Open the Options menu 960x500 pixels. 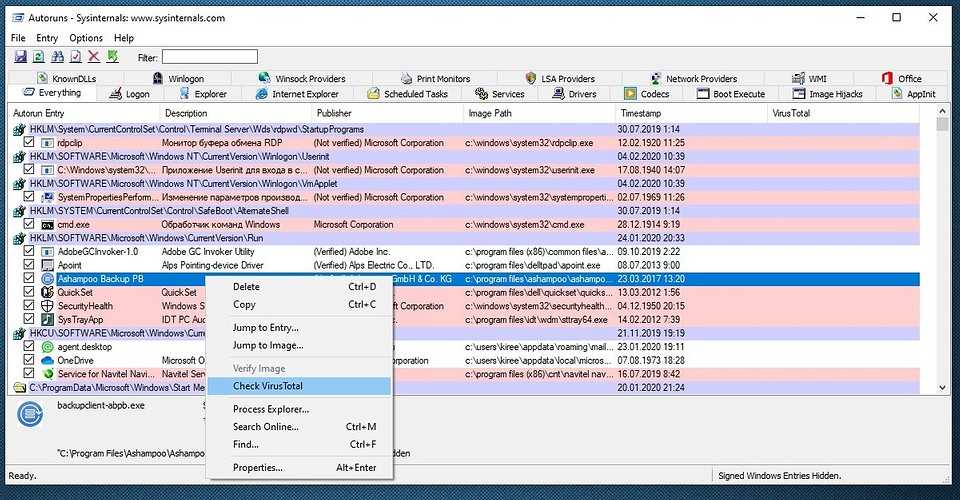[x=86, y=38]
